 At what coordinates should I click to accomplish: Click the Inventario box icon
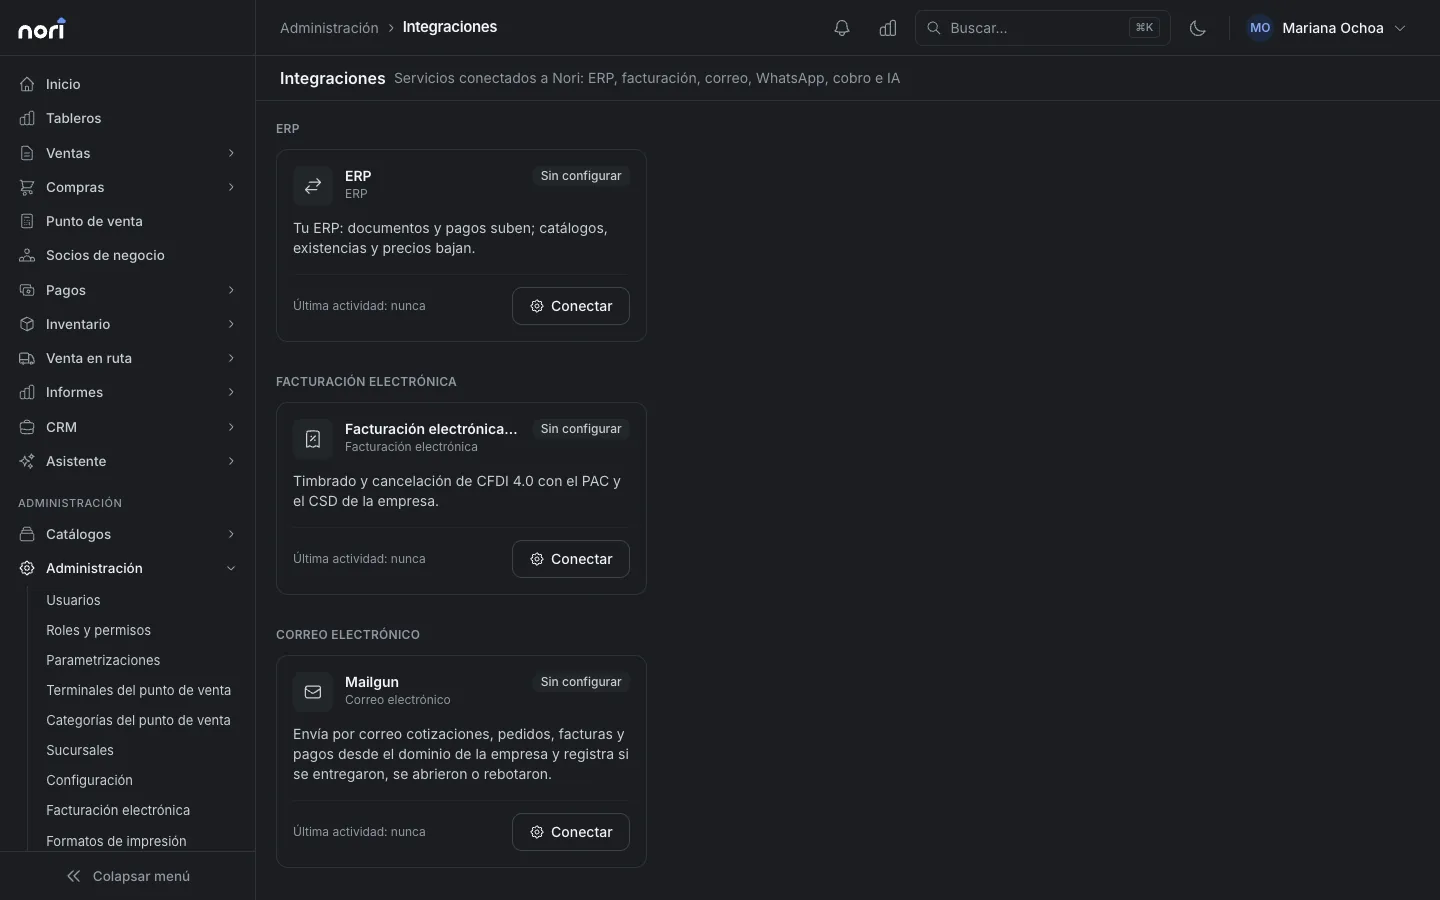tap(27, 324)
